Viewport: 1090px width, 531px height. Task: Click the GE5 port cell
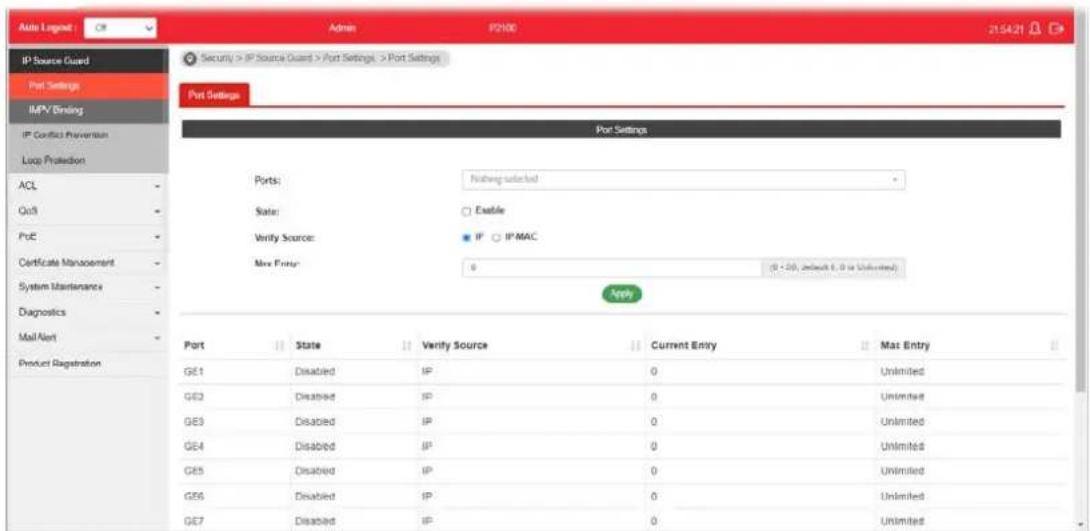pyautogui.click(x=193, y=471)
